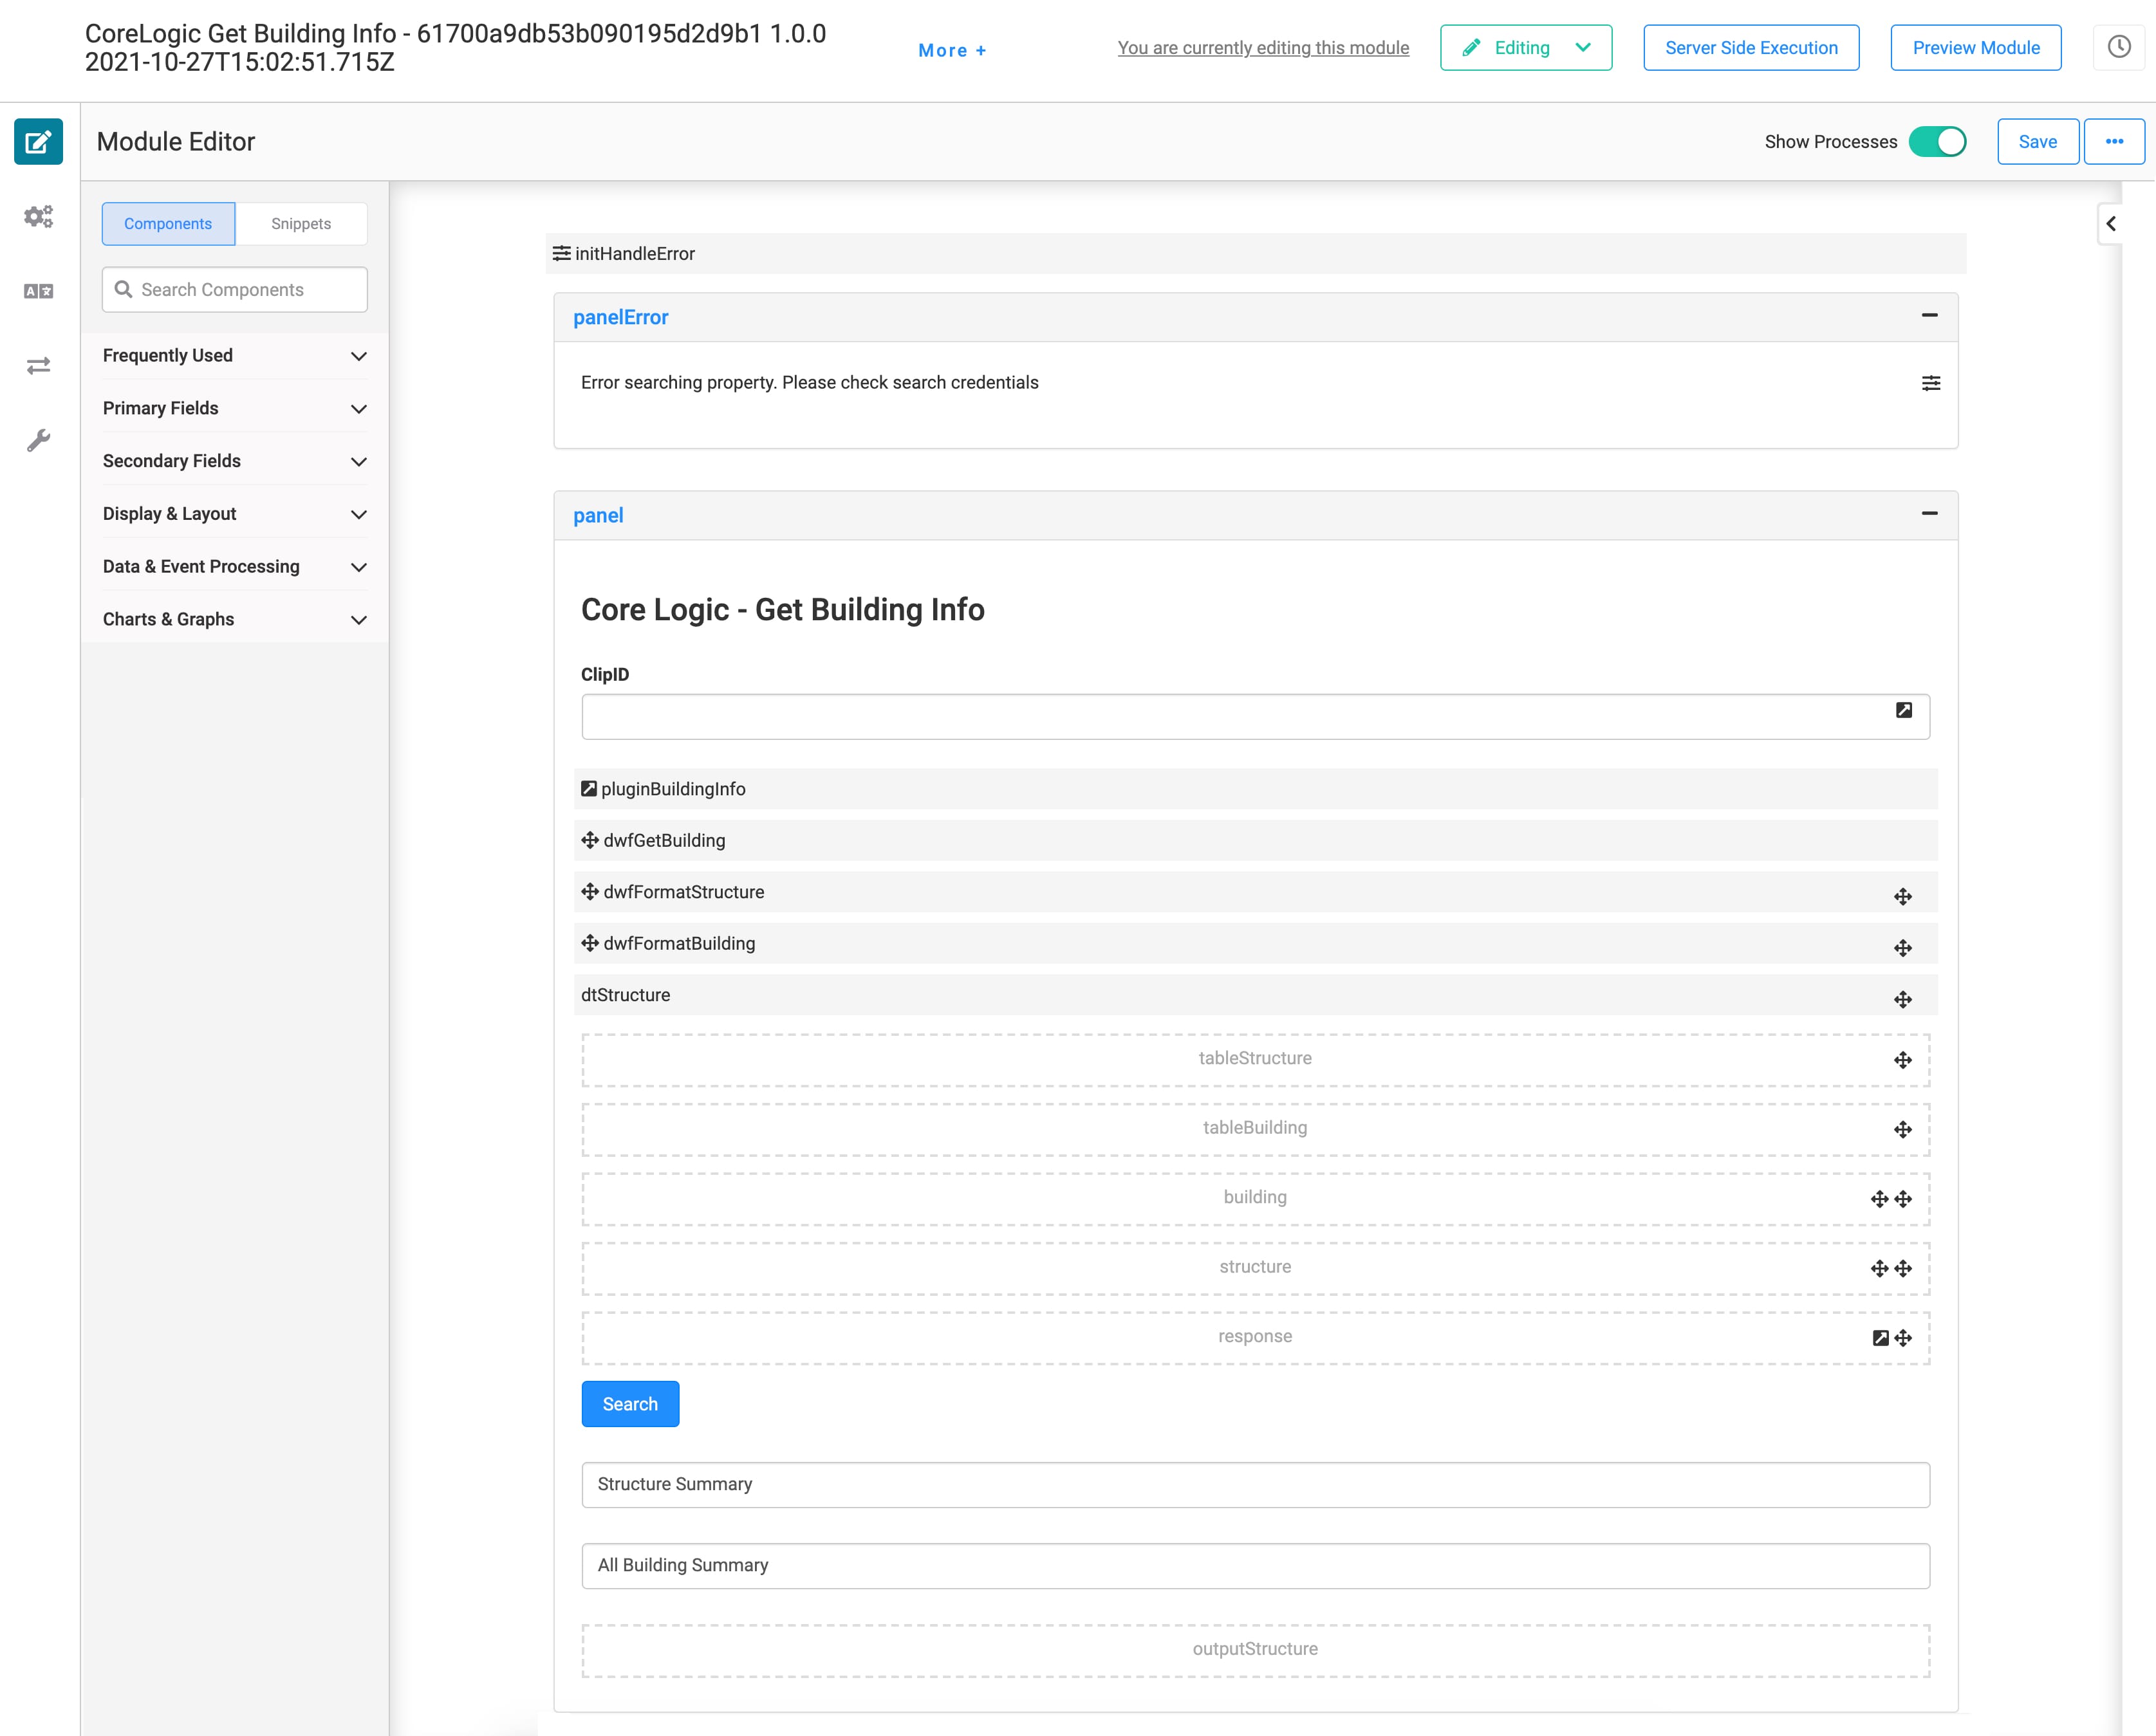This screenshot has height=1736, width=2156.
Task: Click the move icon on tableBuilding
Action: 1903,1130
